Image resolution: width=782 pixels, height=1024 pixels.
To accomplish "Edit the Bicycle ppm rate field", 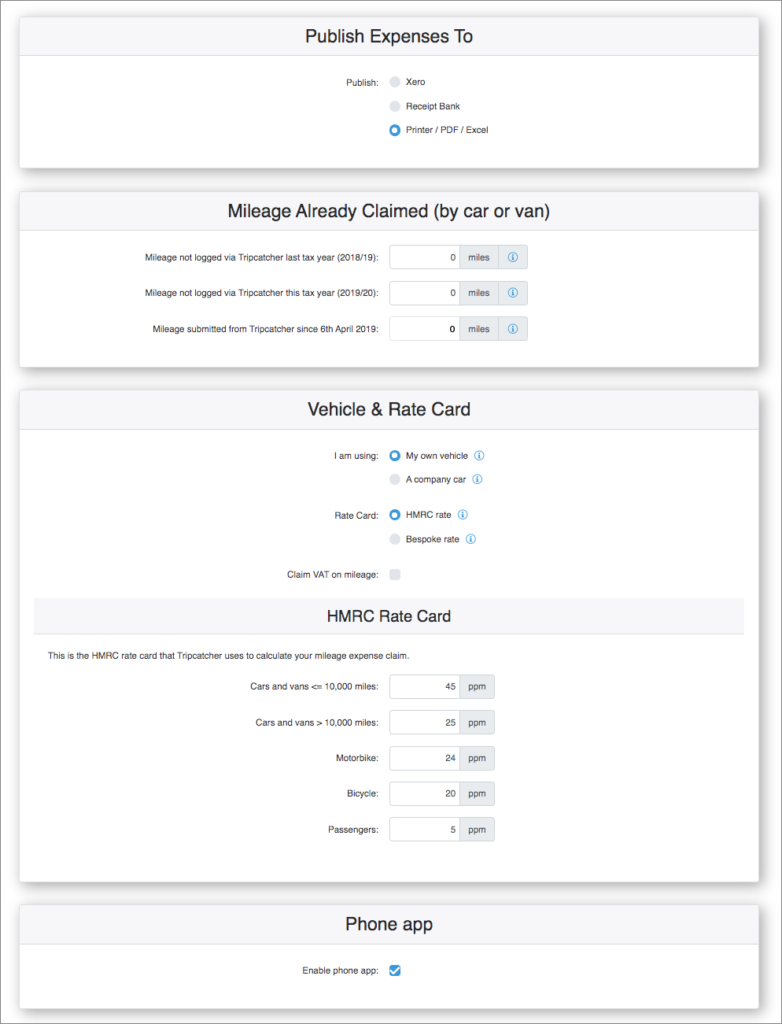I will 425,794.
